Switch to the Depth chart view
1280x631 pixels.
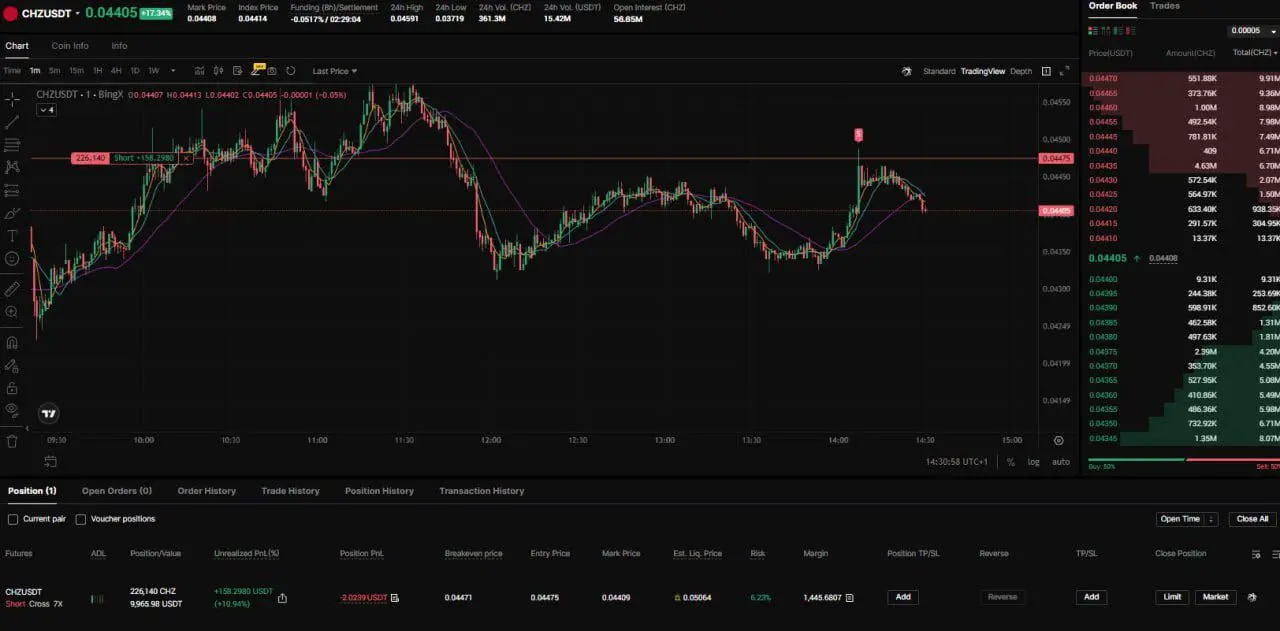pos(1021,71)
